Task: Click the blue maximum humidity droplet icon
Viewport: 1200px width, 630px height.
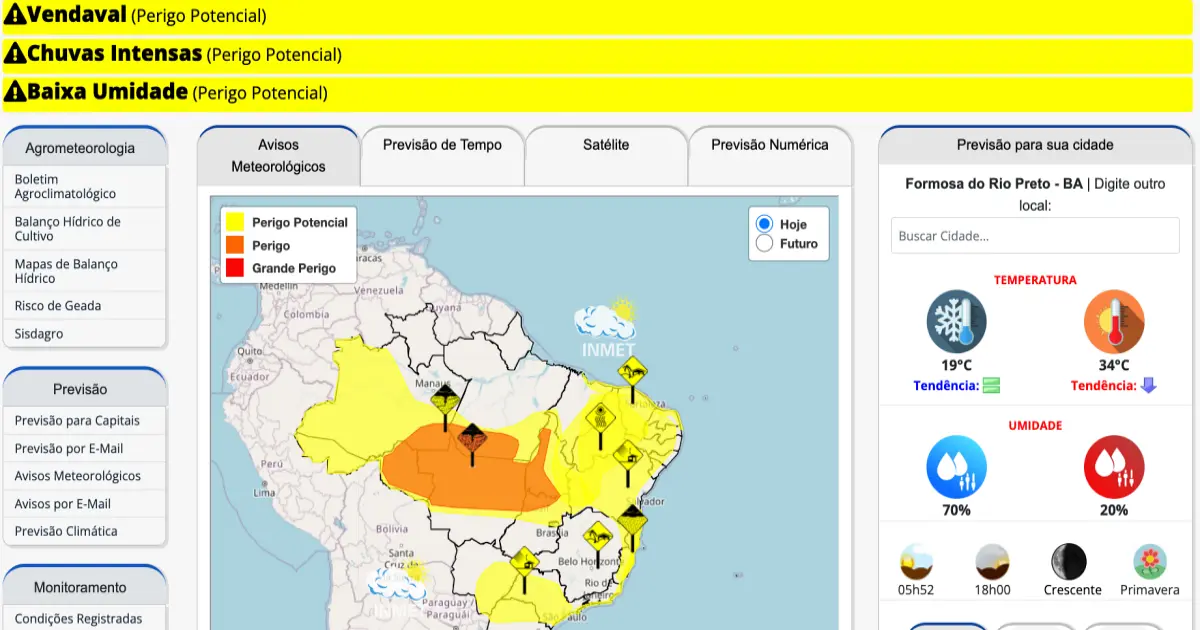Action: click(956, 467)
